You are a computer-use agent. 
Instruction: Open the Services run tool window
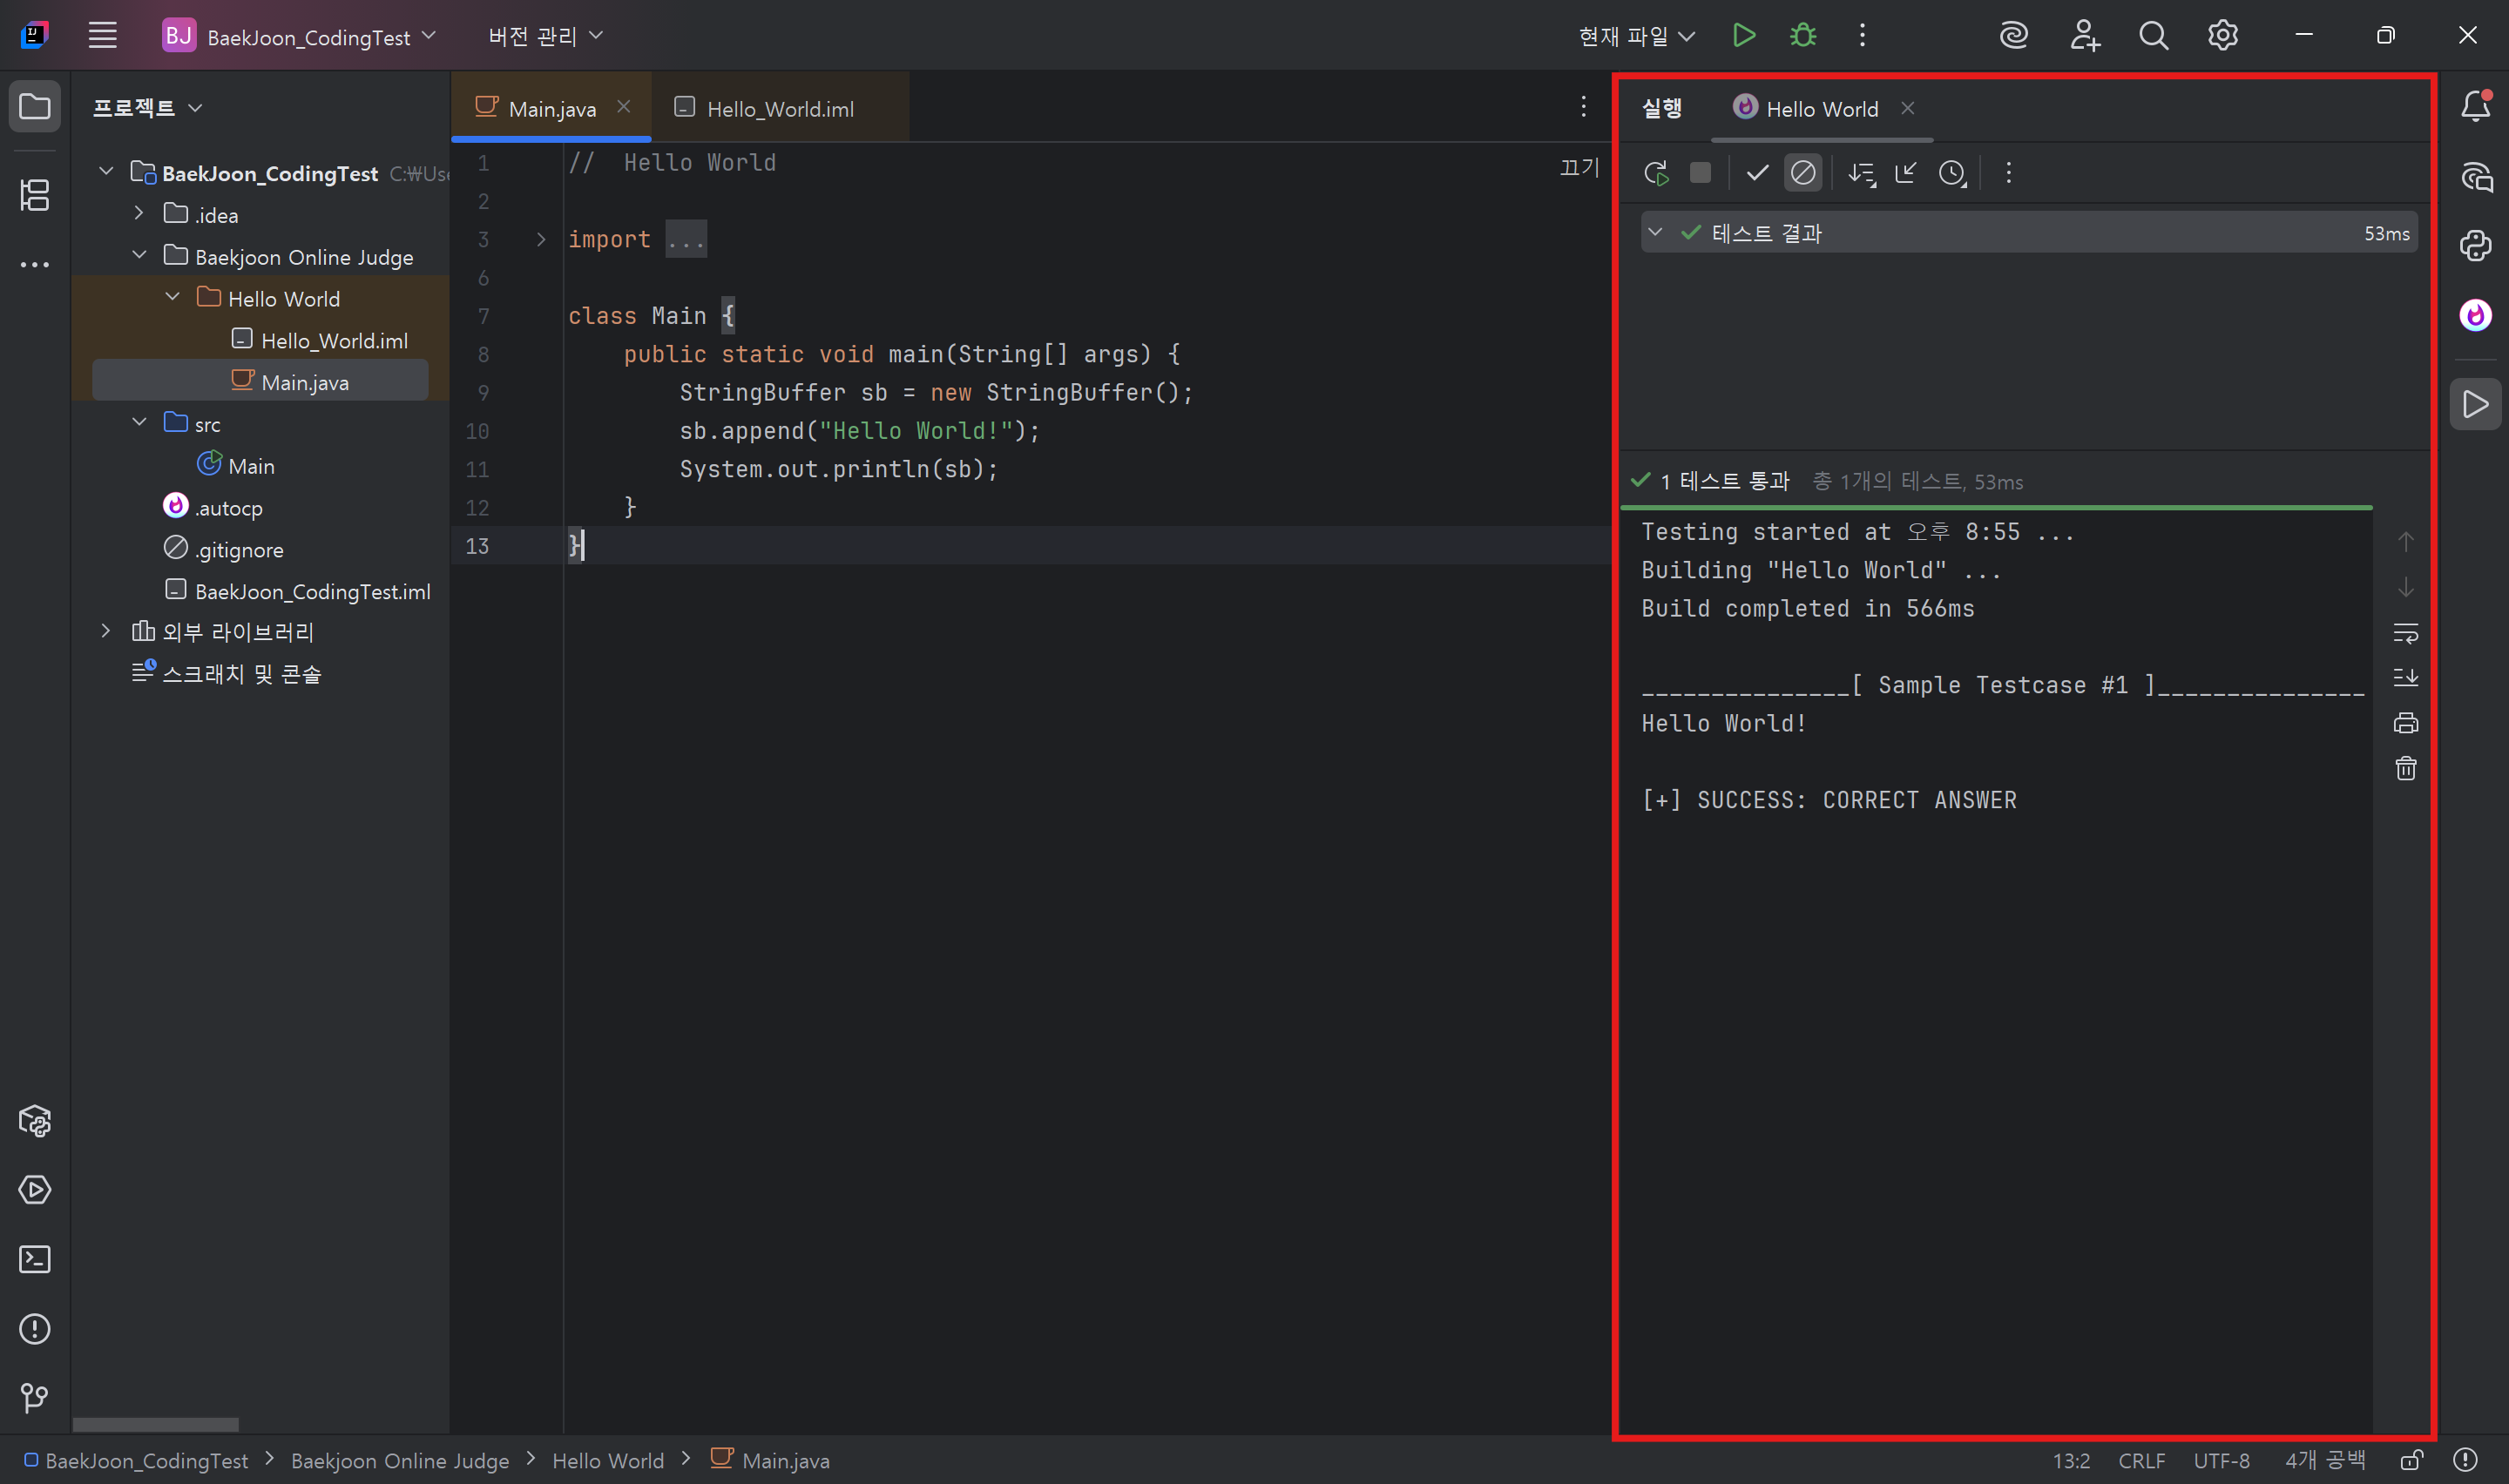coord(35,1190)
